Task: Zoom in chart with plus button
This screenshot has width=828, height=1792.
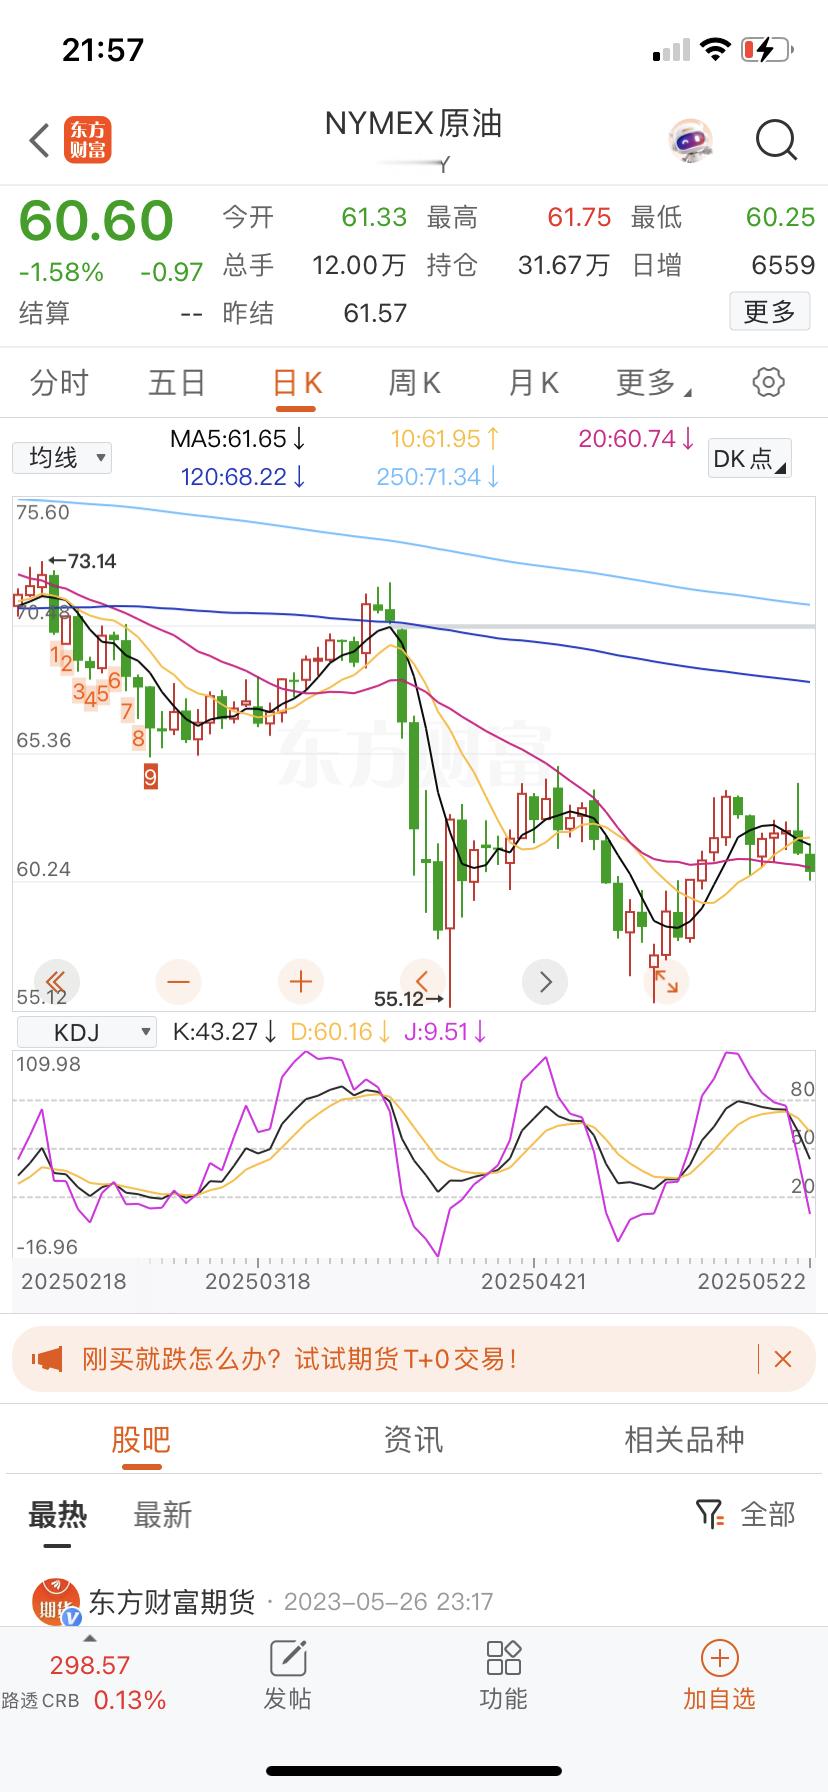Action: 301,981
